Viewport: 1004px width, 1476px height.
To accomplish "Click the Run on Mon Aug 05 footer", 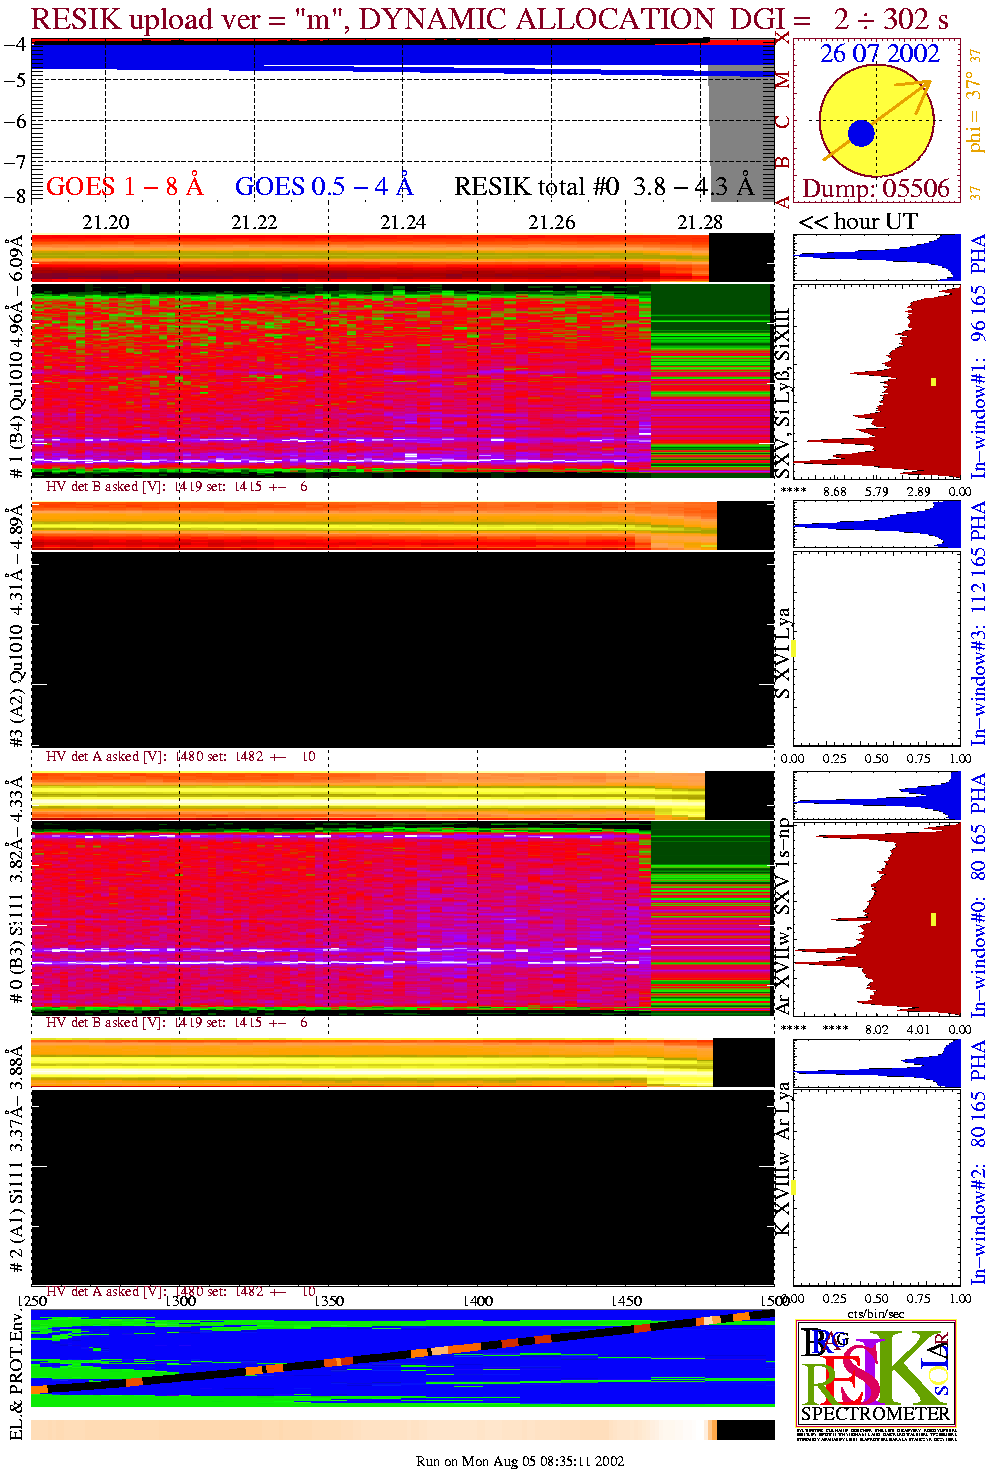I will point(520,1461).
